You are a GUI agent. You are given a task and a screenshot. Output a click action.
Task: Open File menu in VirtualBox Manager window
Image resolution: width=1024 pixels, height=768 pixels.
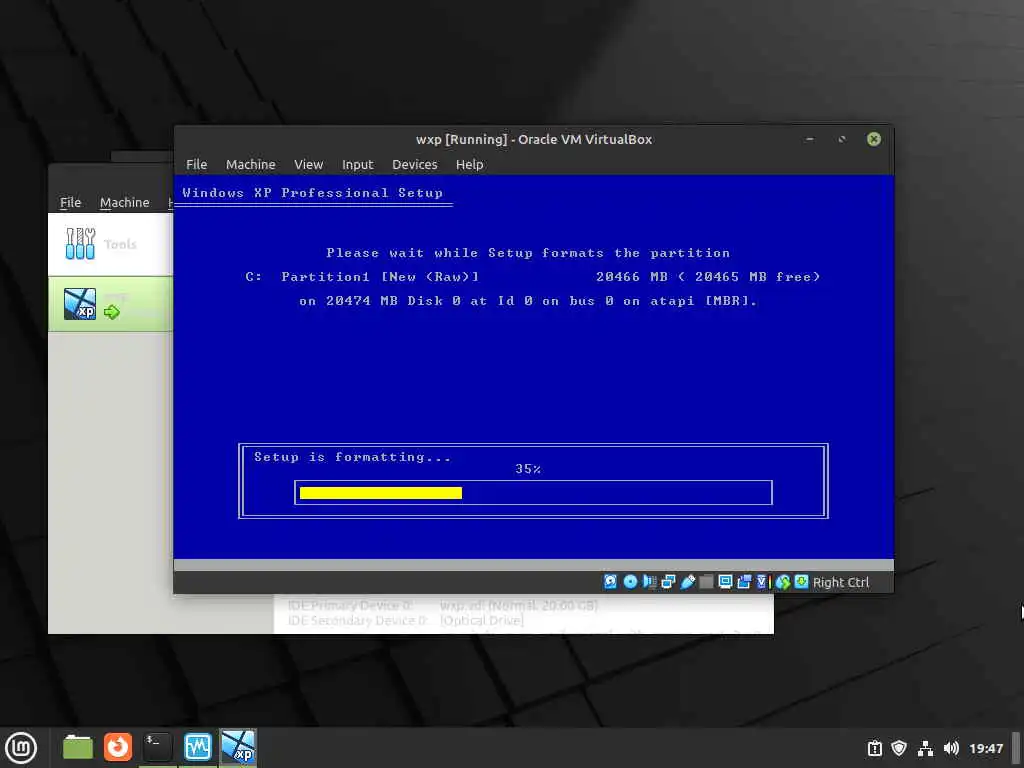click(71, 202)
